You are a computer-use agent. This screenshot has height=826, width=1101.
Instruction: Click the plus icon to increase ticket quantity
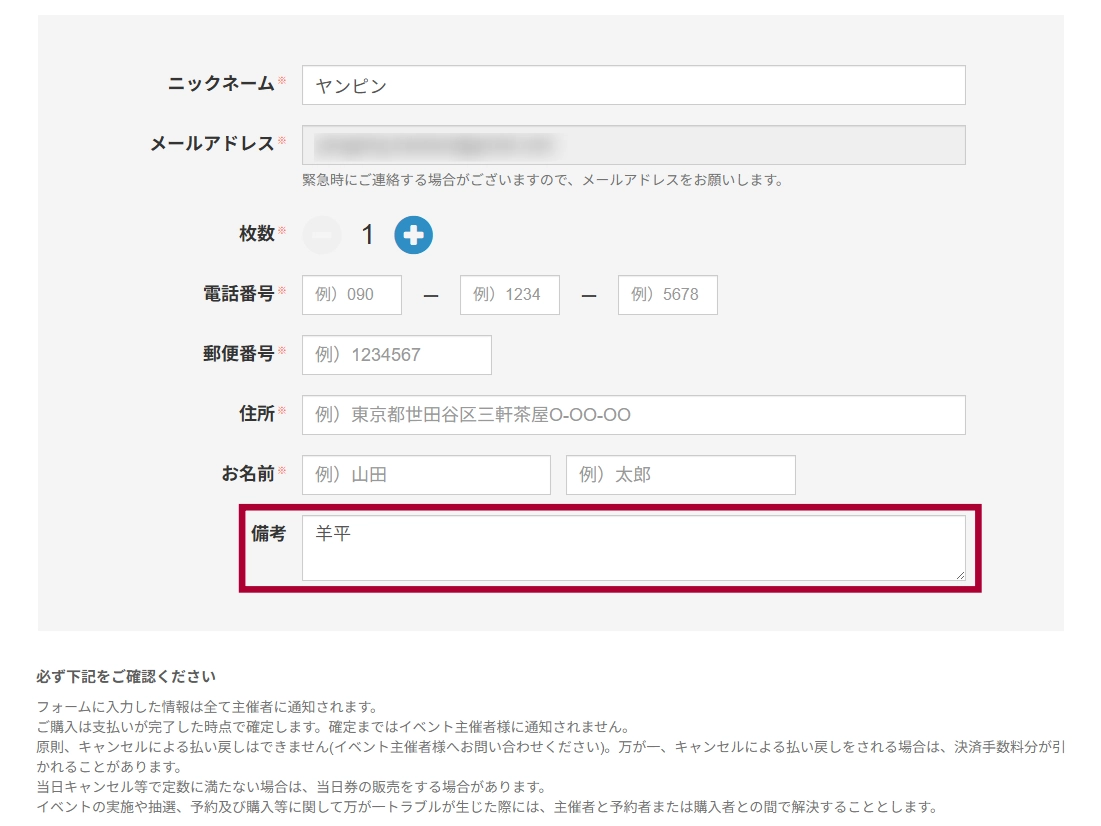[x=413, y=235]
